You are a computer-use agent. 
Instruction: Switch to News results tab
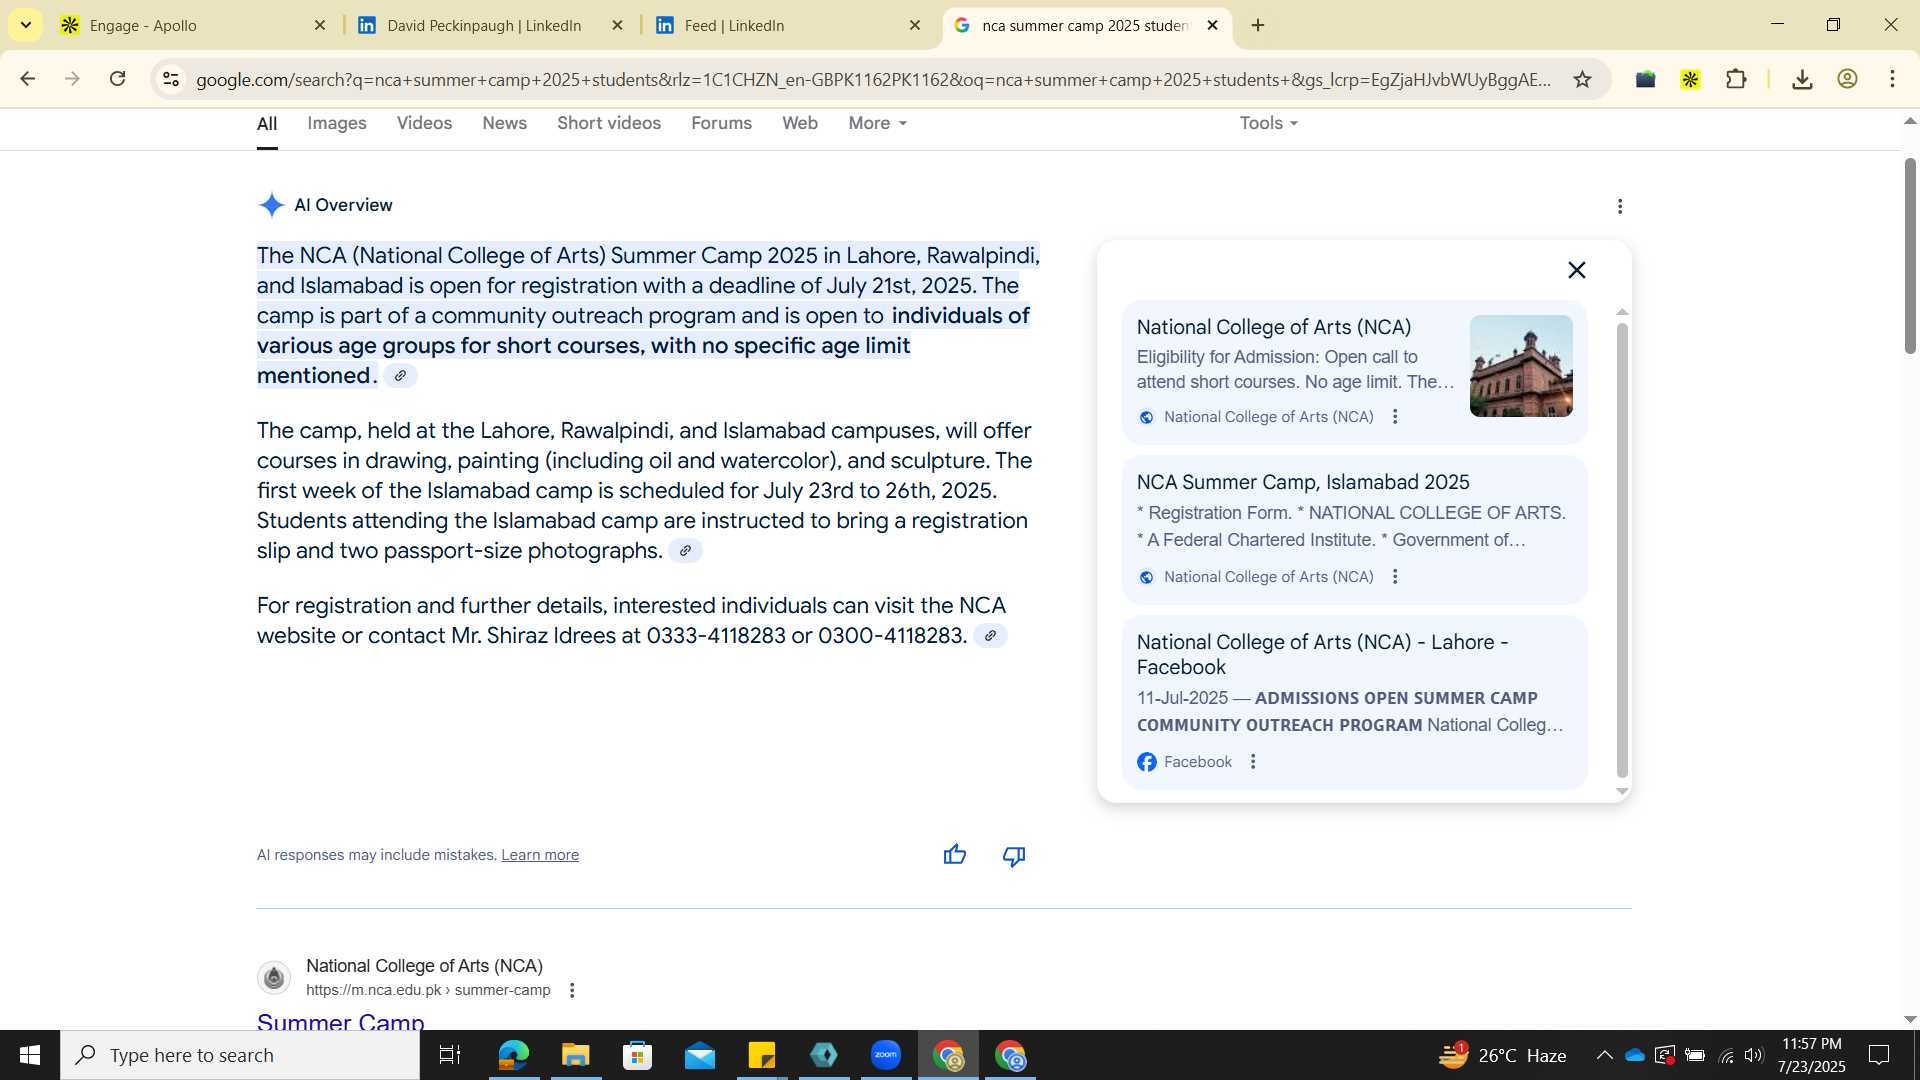click(504, 123)
